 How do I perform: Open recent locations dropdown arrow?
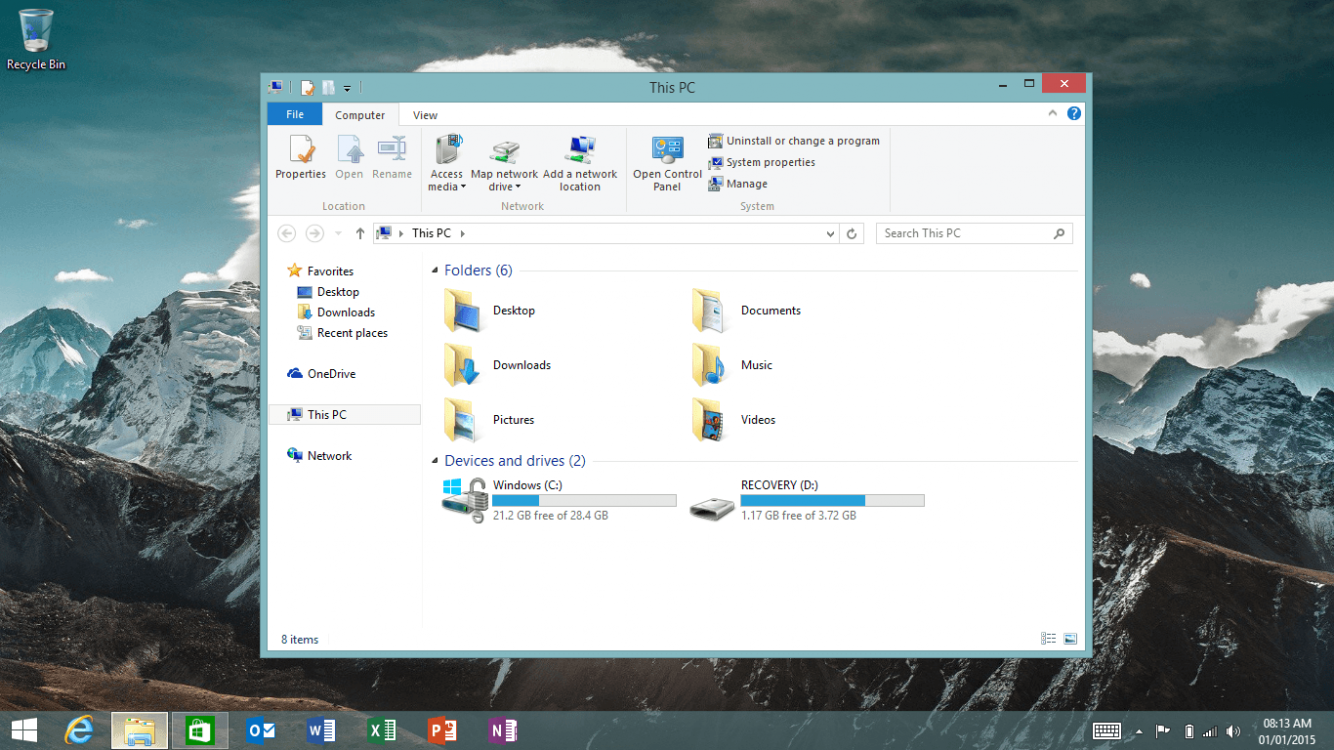tap(338, 234)
